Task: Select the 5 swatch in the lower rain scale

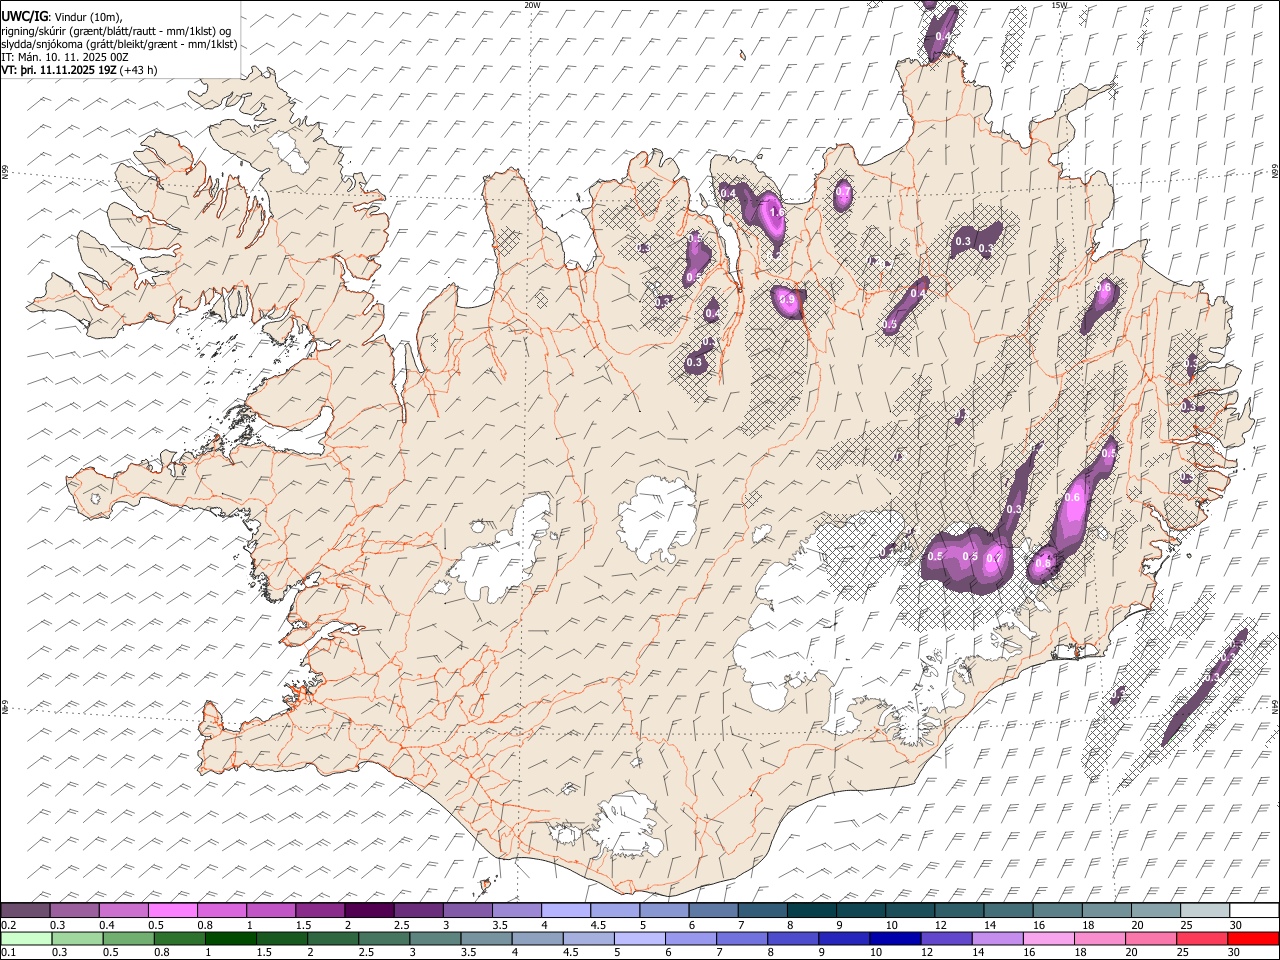Action: [x=639, y=938]
